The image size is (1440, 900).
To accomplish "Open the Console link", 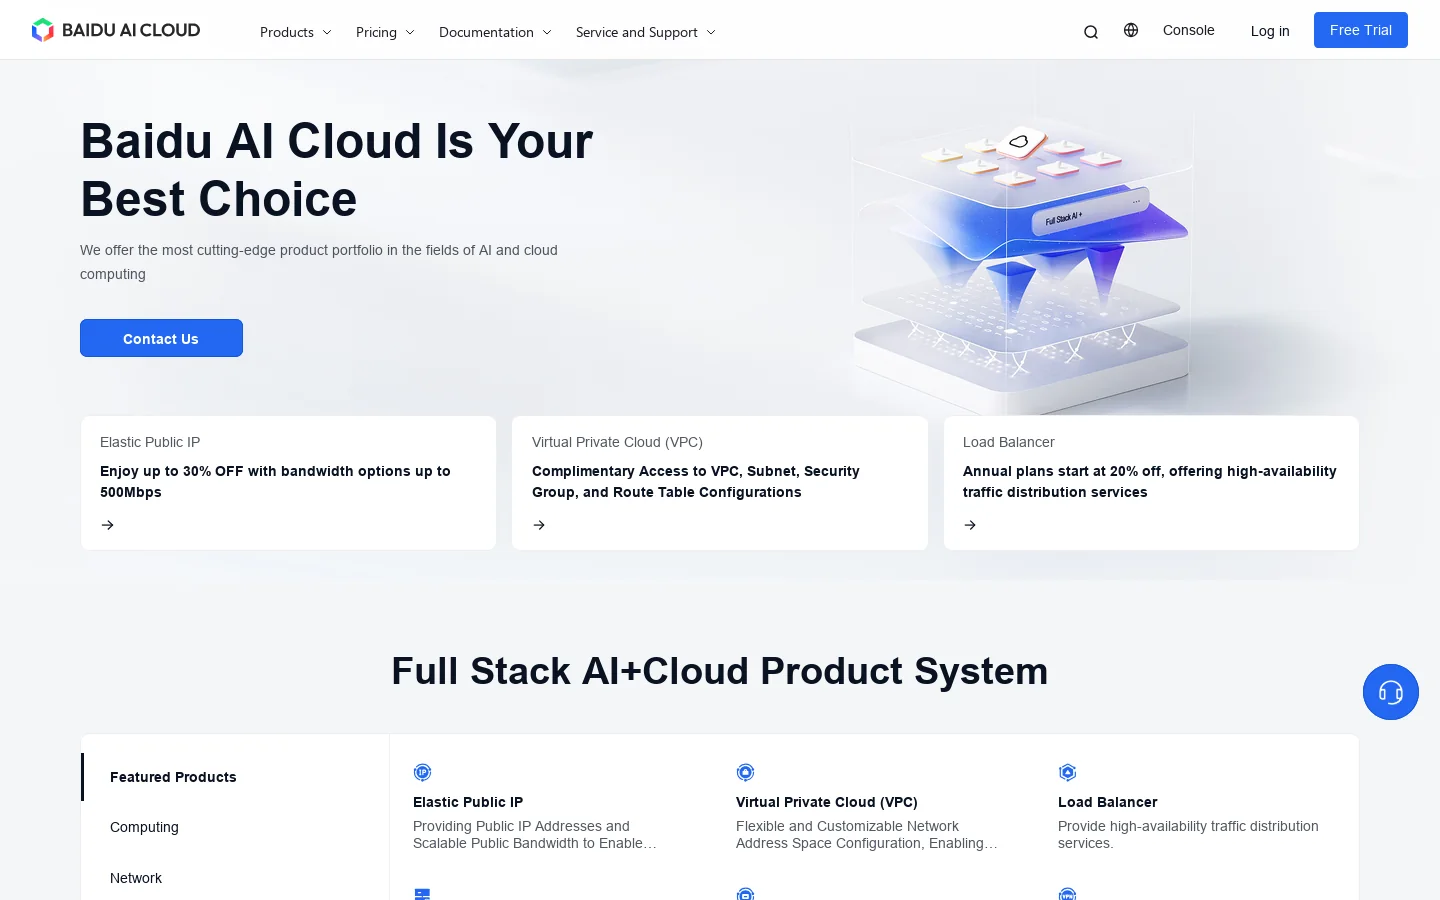I will point(1189,30).
